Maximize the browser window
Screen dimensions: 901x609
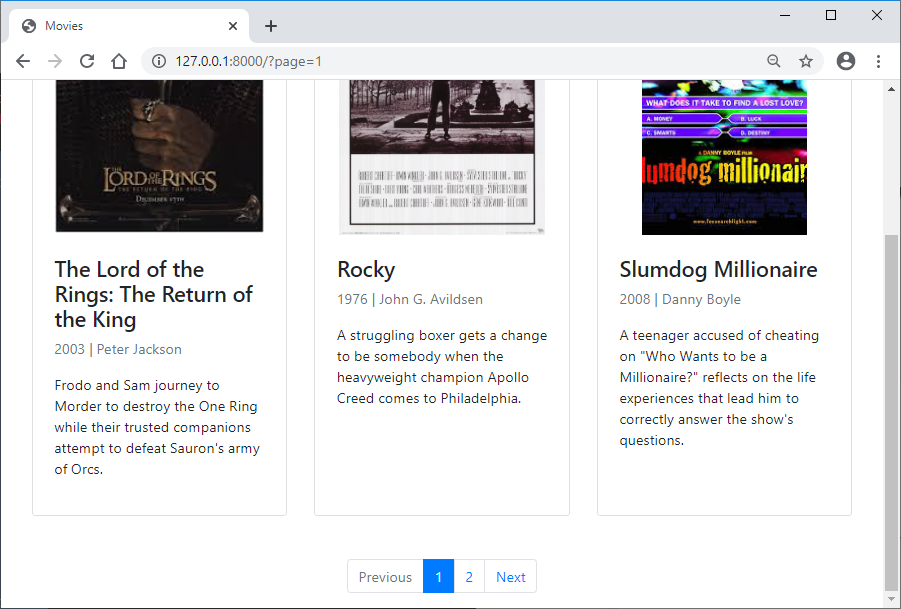point(831,16)
